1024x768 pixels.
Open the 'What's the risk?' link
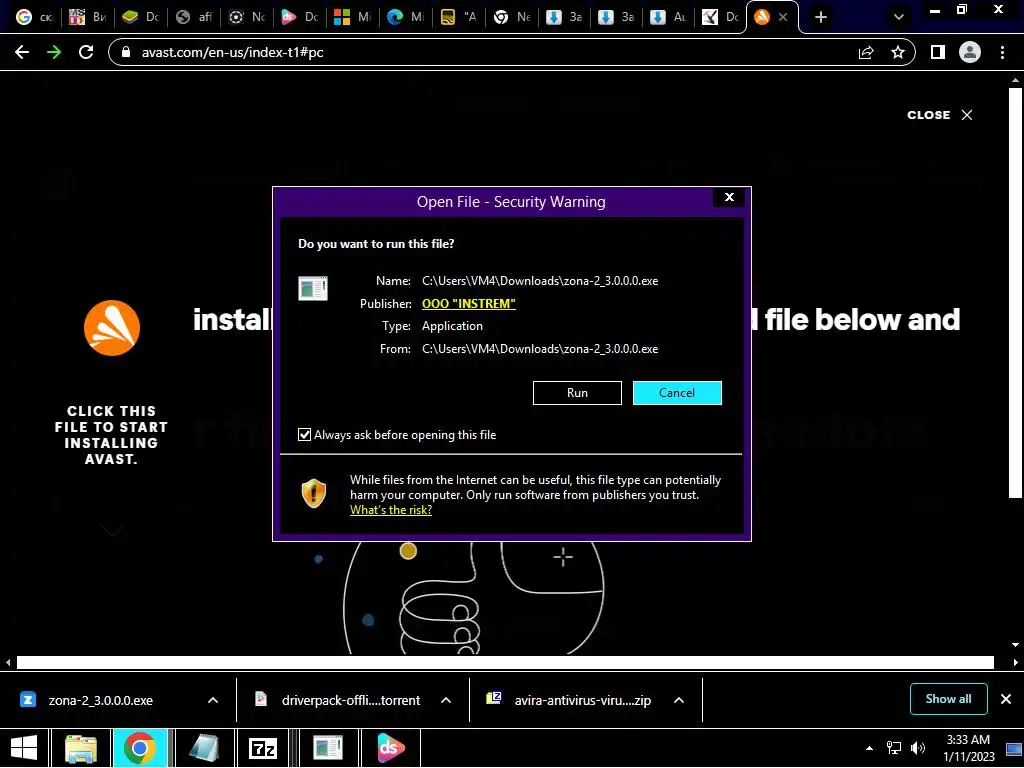391,510
